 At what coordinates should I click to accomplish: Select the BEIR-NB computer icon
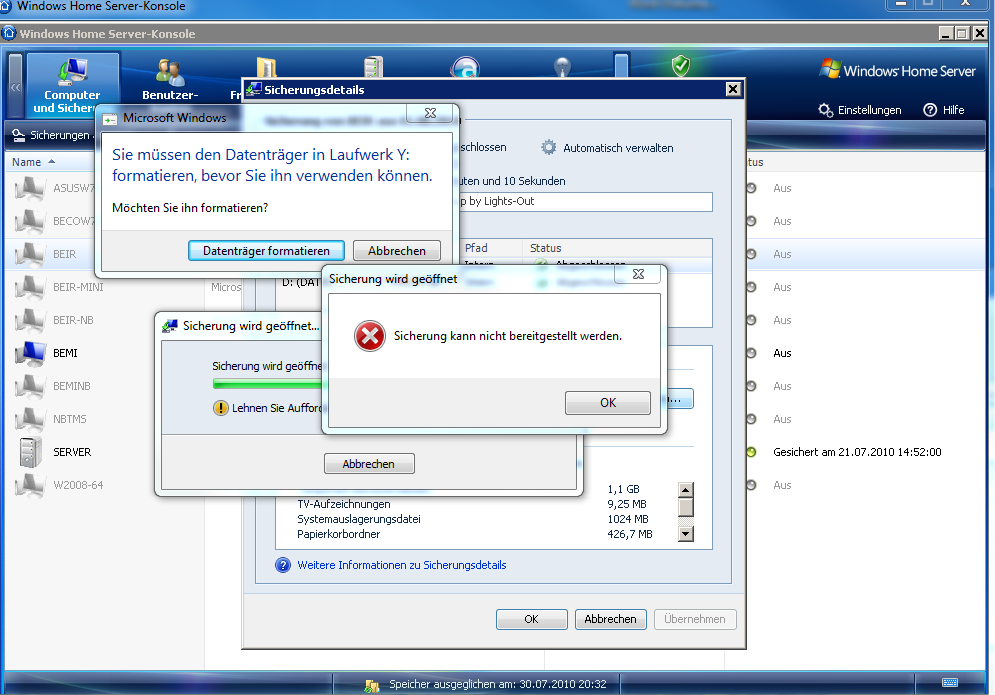[x=30, y=320]
